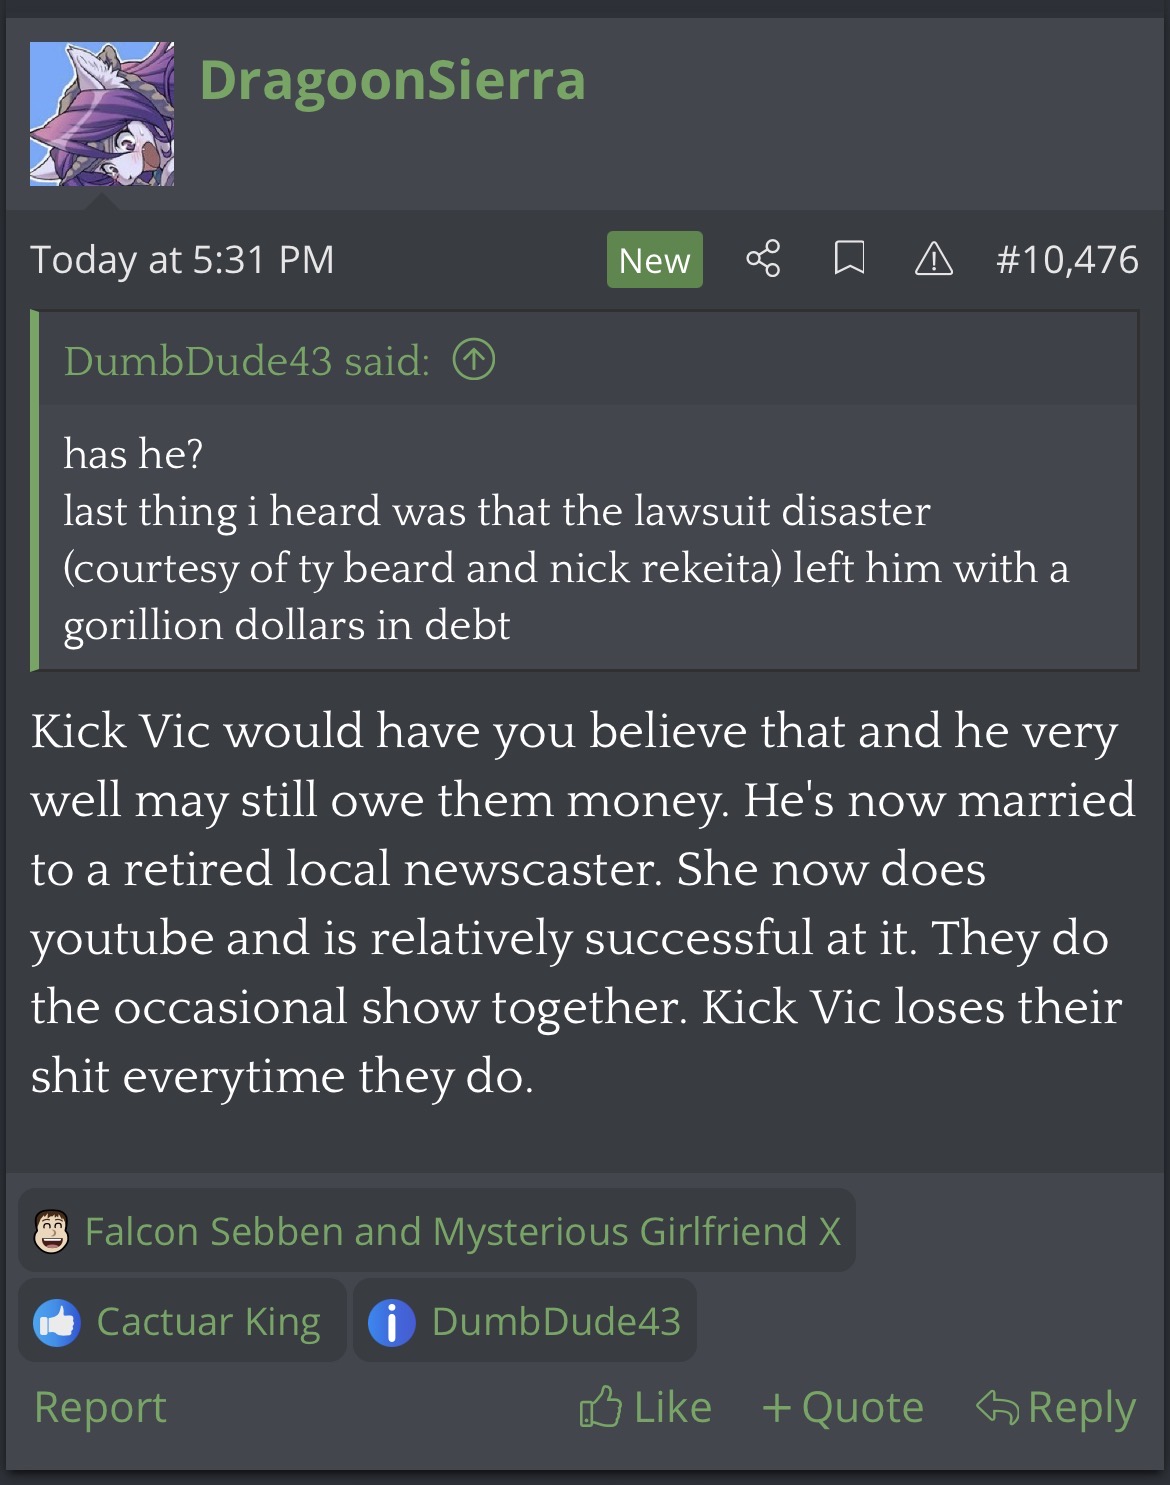The height and width of the screenshot is (1485, 1170).
Task: Click the Reply button text
Action: pos(1082,1407)
